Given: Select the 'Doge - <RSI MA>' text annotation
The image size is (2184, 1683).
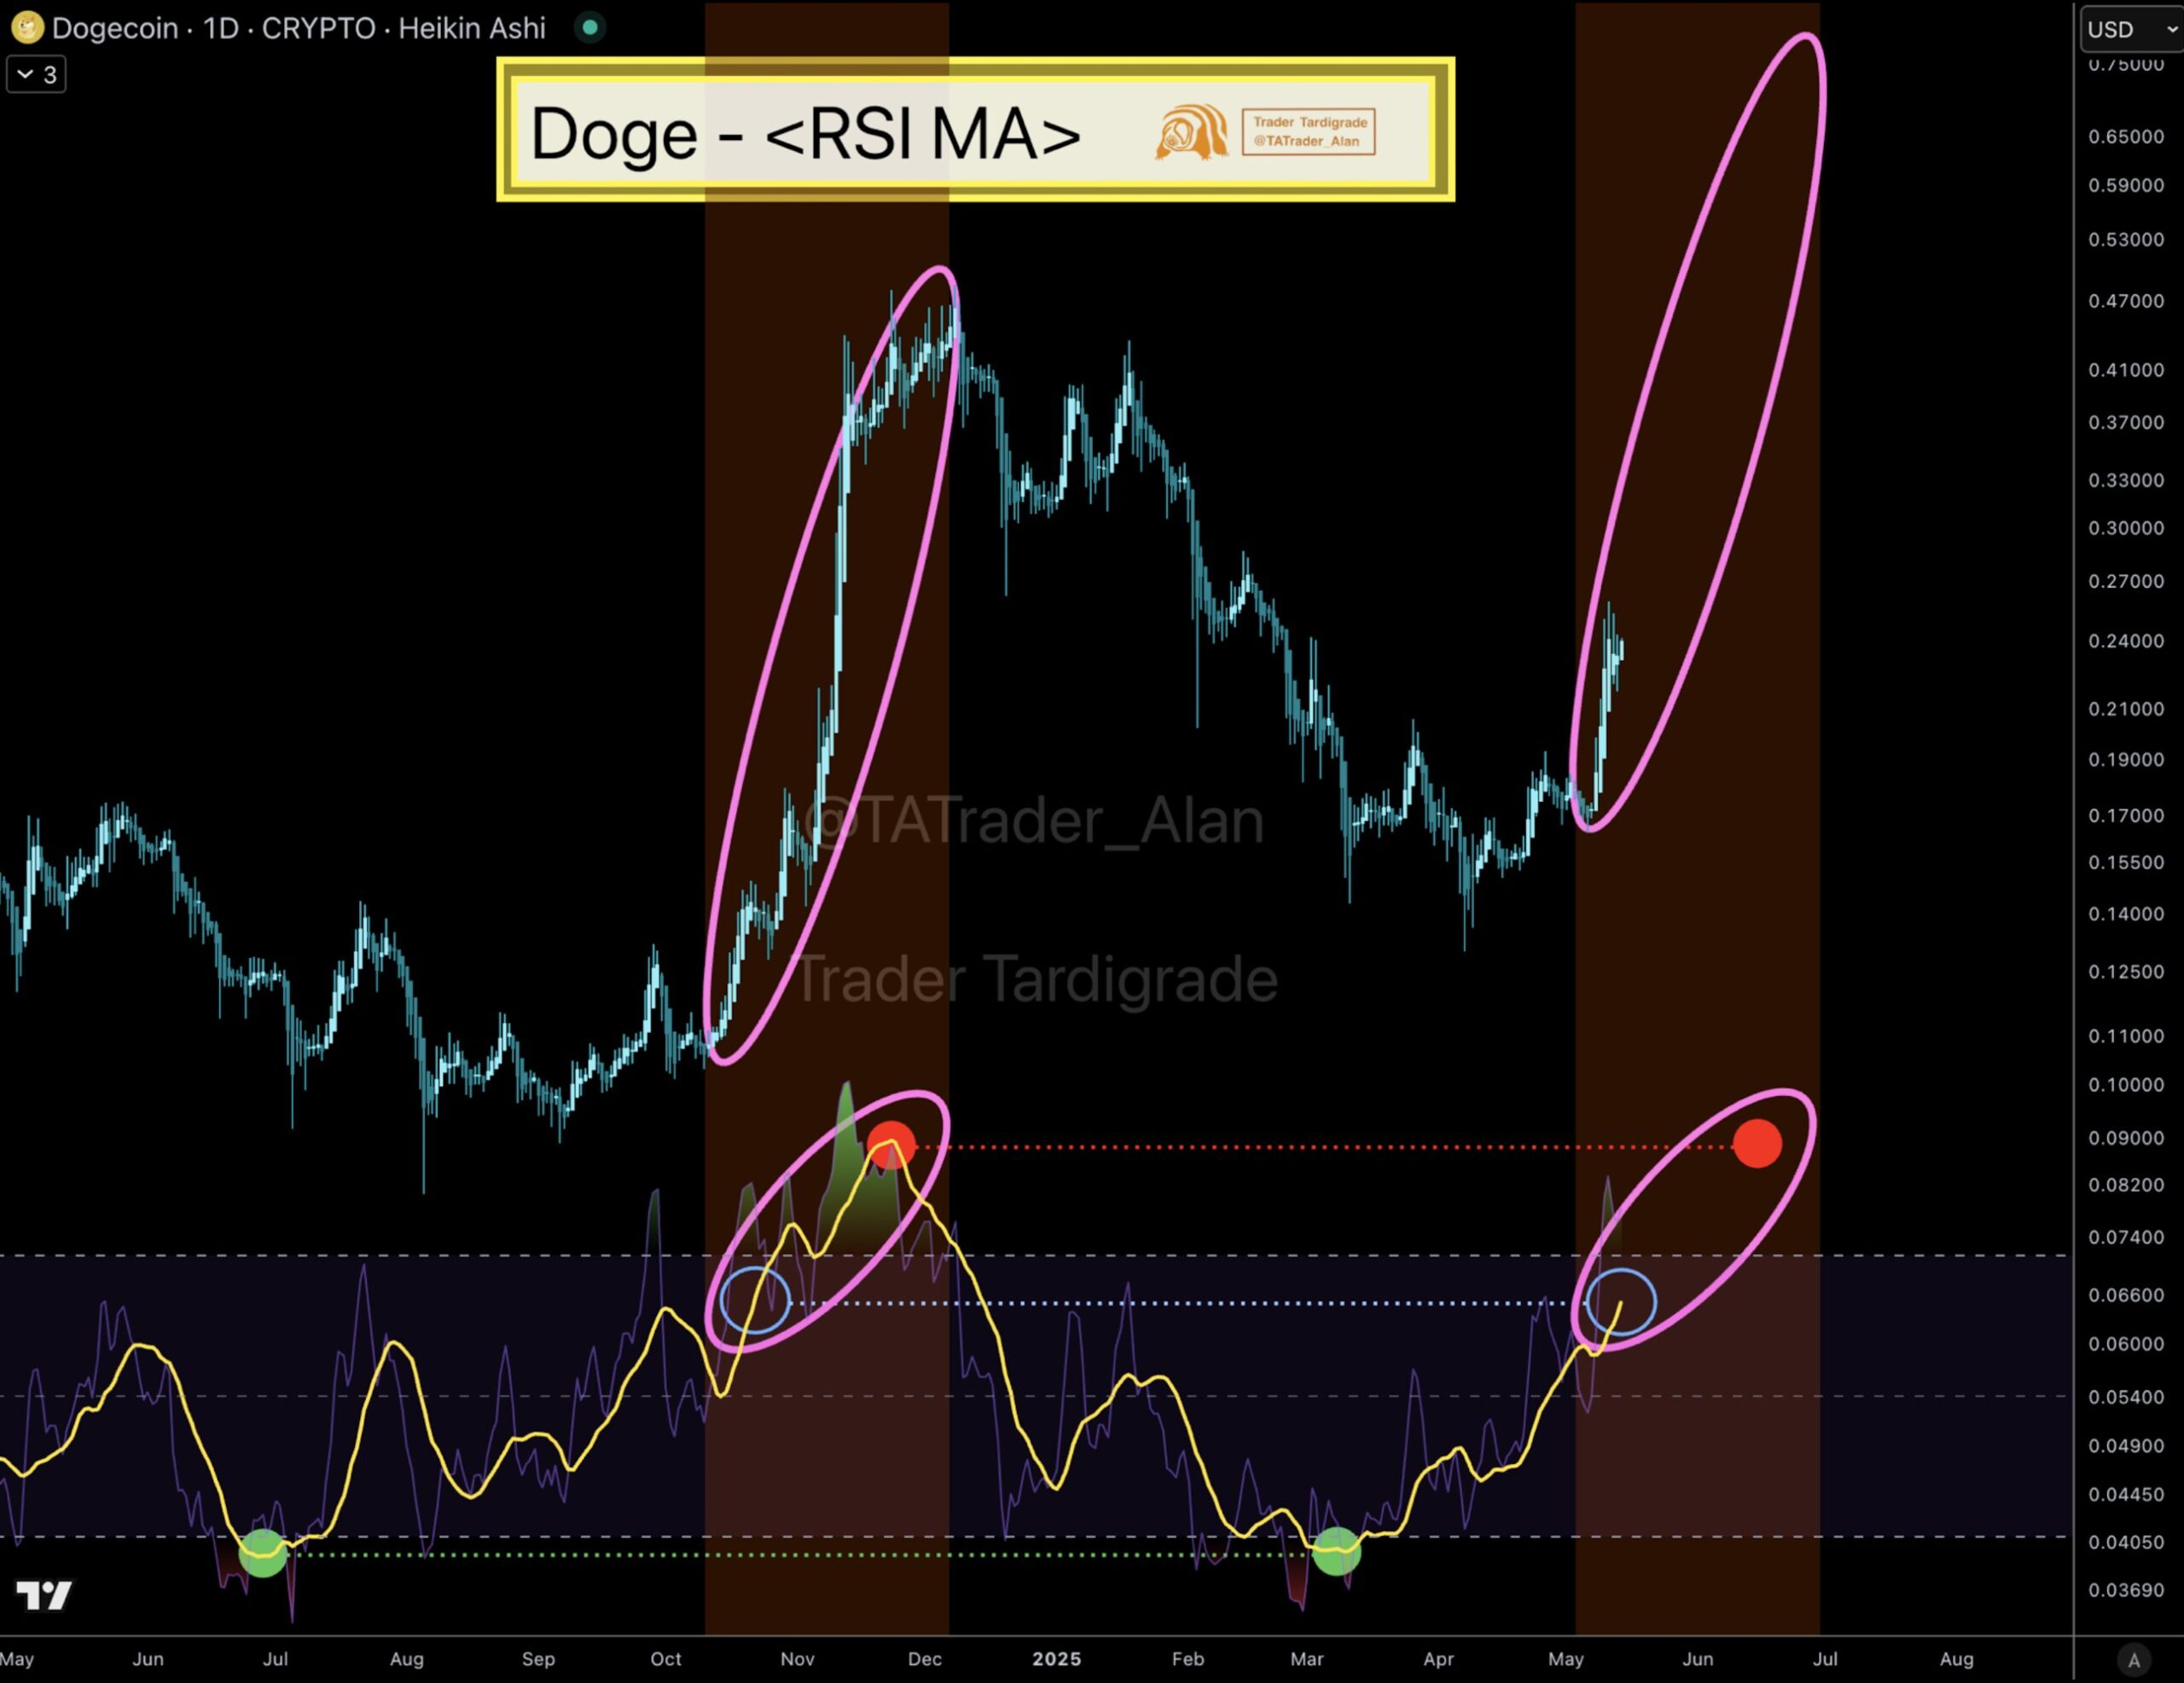Looking at the screenshot, I should coord(805,133).
